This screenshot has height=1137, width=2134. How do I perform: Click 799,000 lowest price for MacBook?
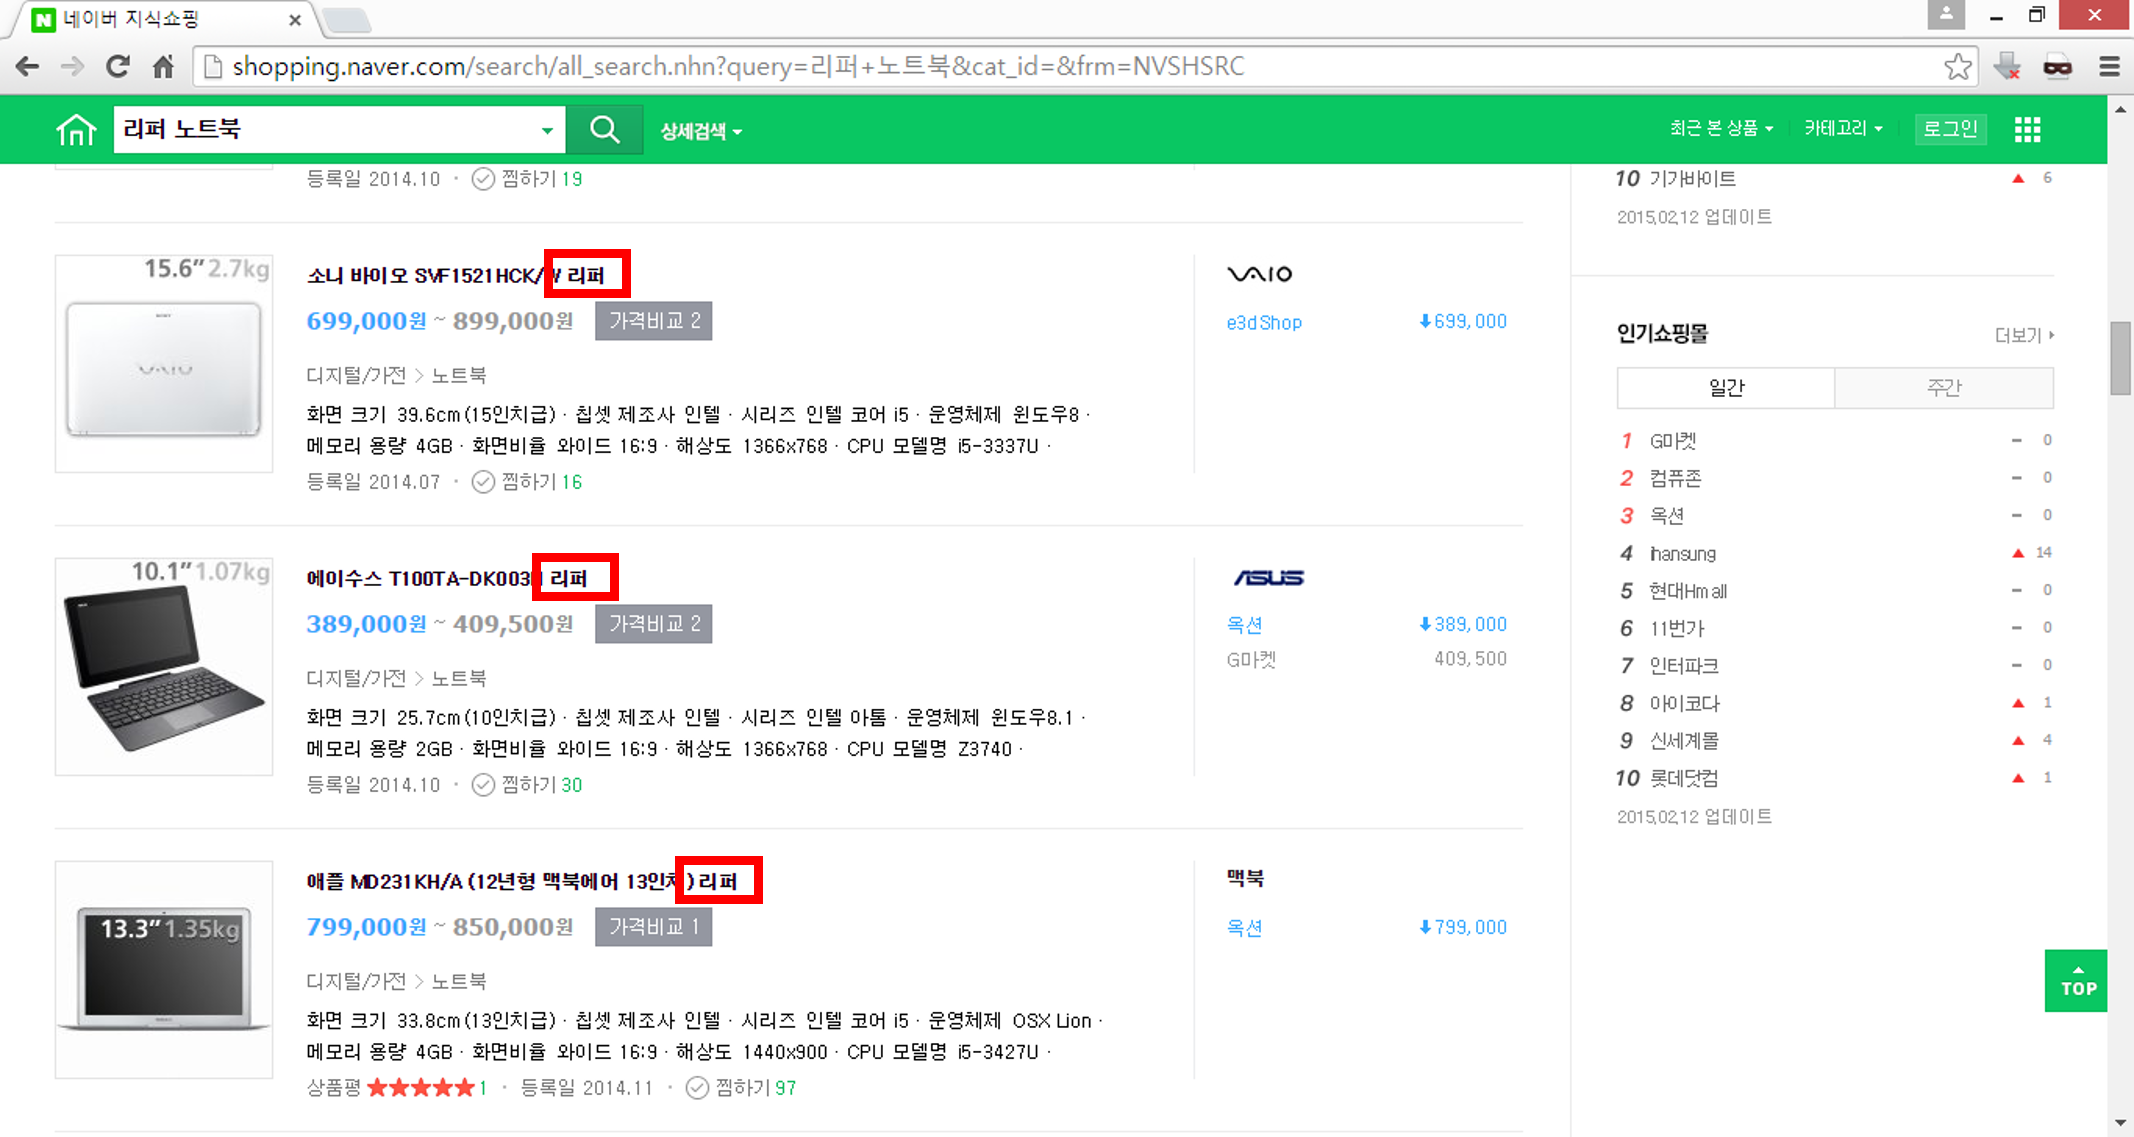coord(1463,928)
